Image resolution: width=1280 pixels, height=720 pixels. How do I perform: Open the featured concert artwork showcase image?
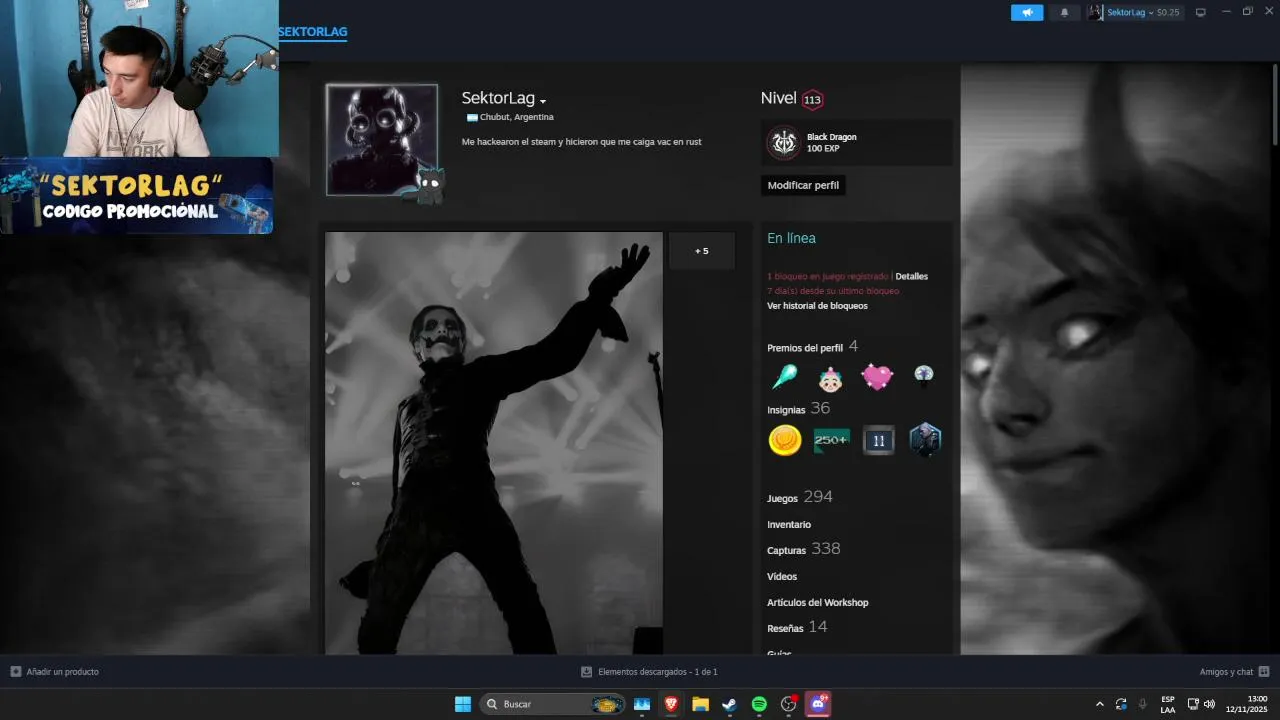point(494,443)
